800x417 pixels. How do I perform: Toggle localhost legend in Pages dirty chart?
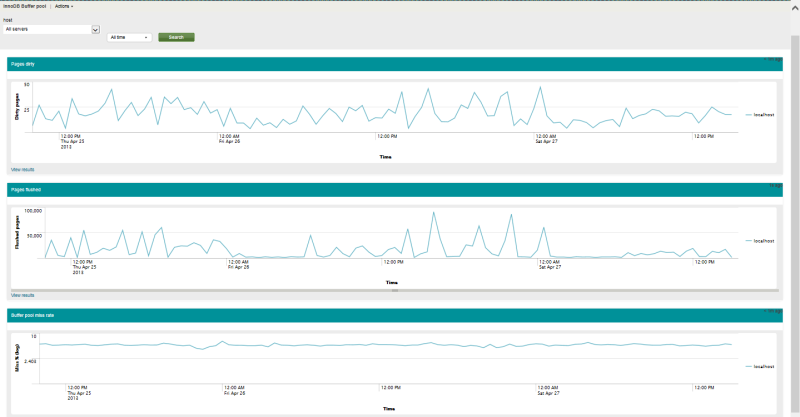[x=760, y=115]
